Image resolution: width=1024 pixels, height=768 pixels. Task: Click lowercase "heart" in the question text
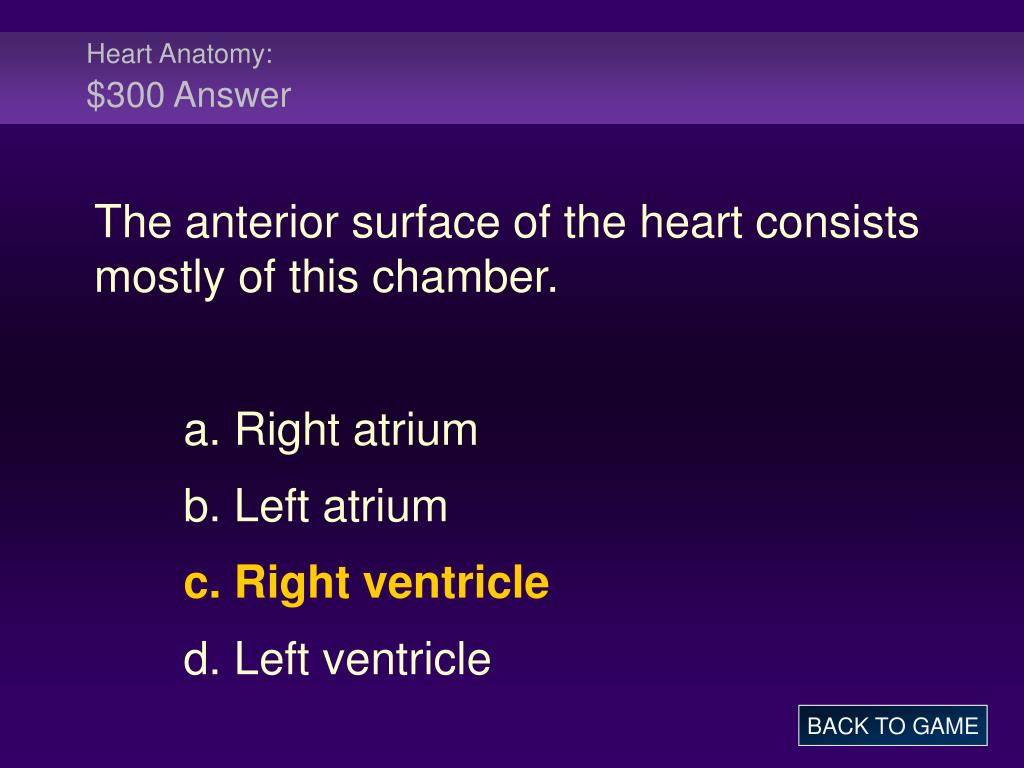click(x=692, y=222)
